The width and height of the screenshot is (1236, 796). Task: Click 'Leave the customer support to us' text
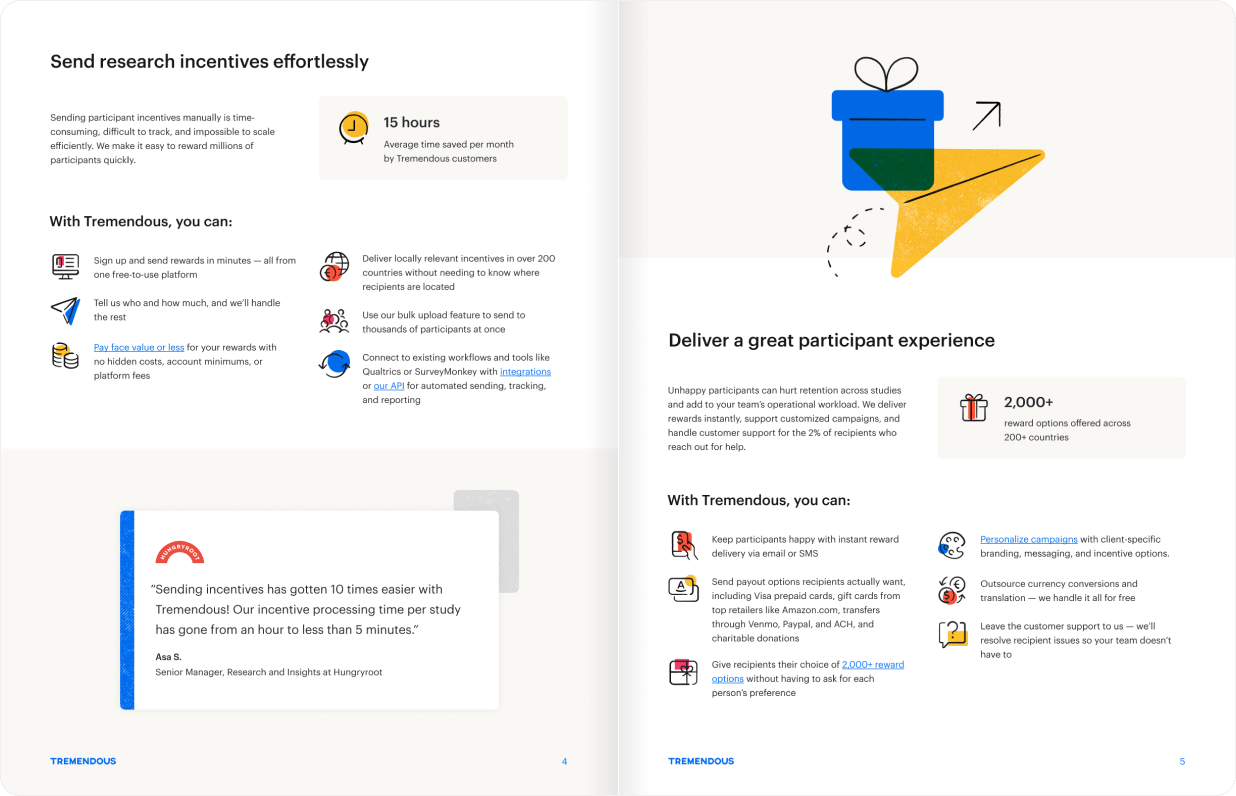[x=1075, y=640]
